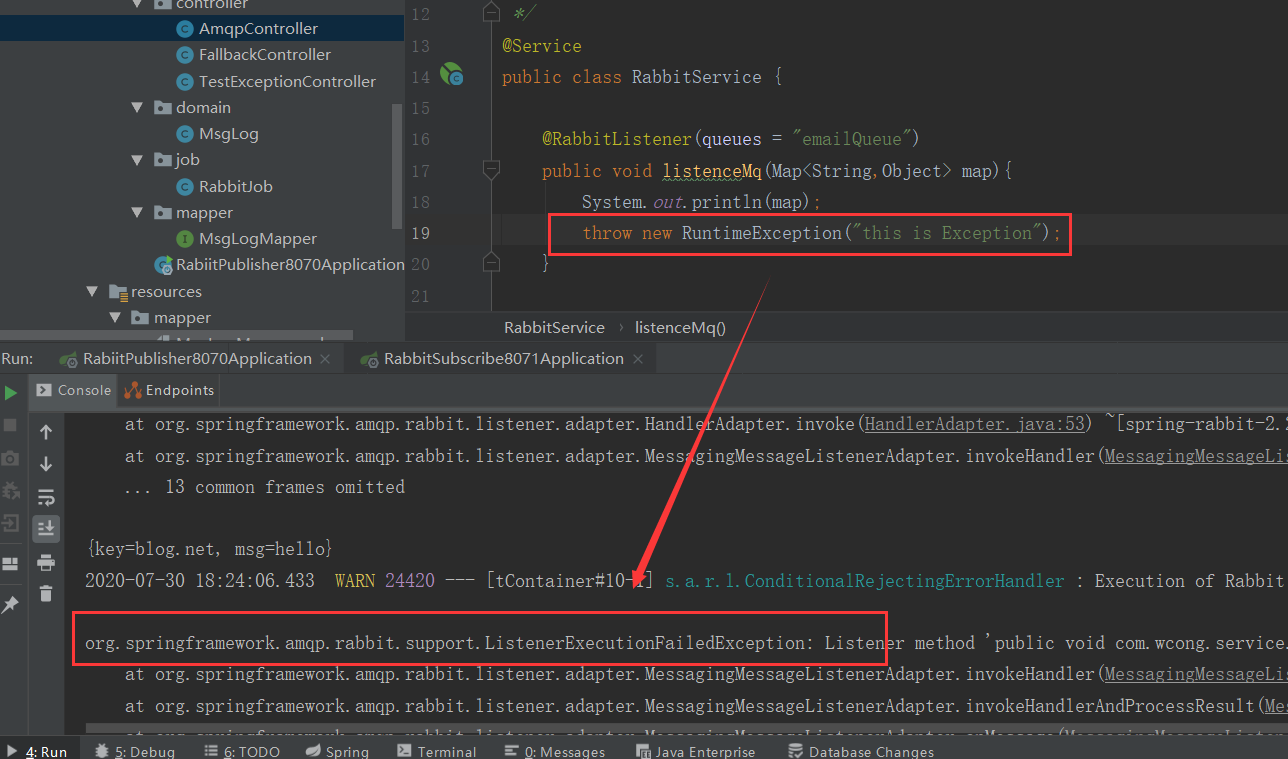Click the listenceMq method name in editor
The width and height of the screenshot is (1288, 759).
712,171
